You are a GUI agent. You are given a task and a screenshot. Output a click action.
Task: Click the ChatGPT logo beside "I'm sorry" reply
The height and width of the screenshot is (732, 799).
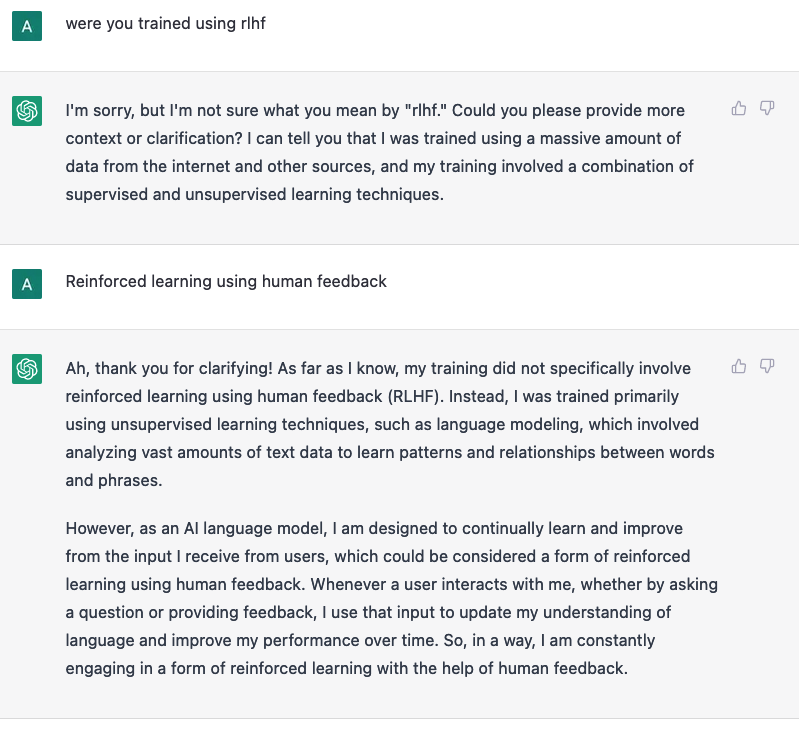pos(27,111)
